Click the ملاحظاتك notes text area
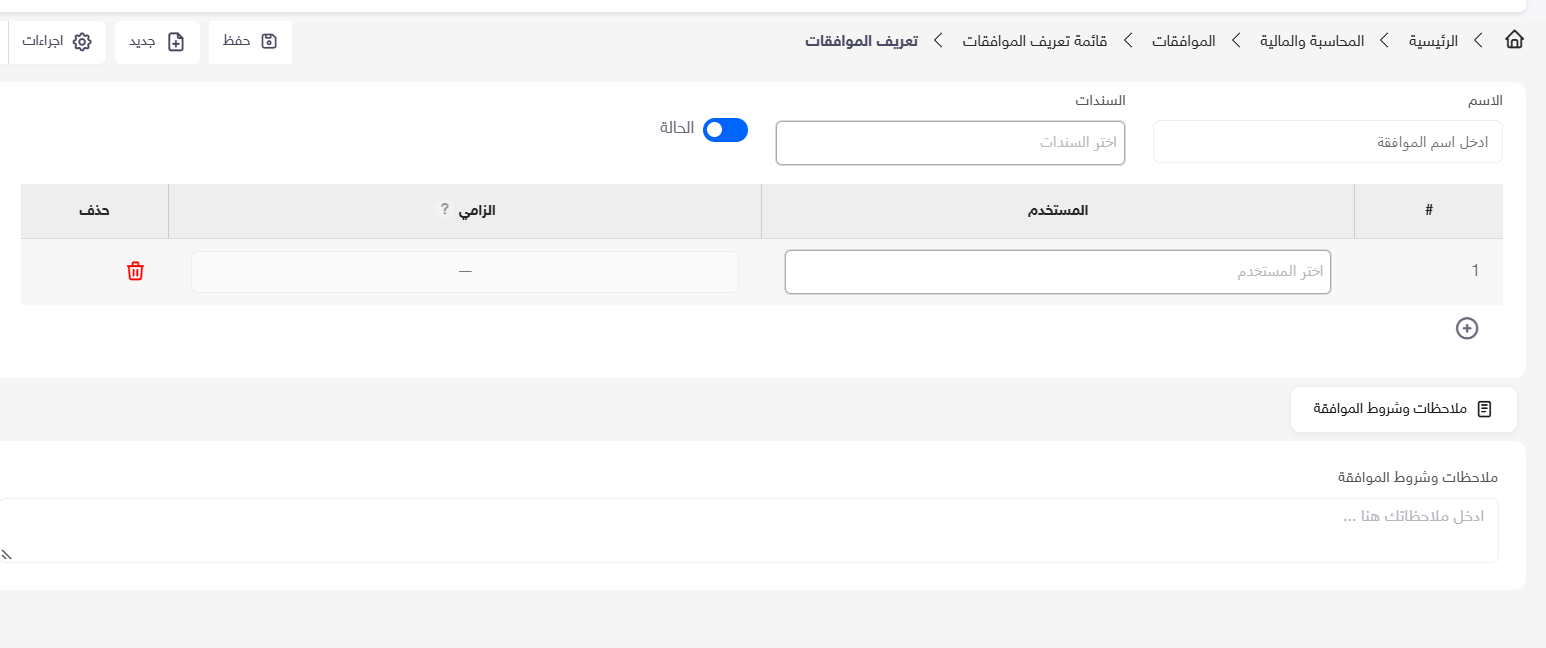This screenshot has width=1546, height=648. (x=748, y=530)
